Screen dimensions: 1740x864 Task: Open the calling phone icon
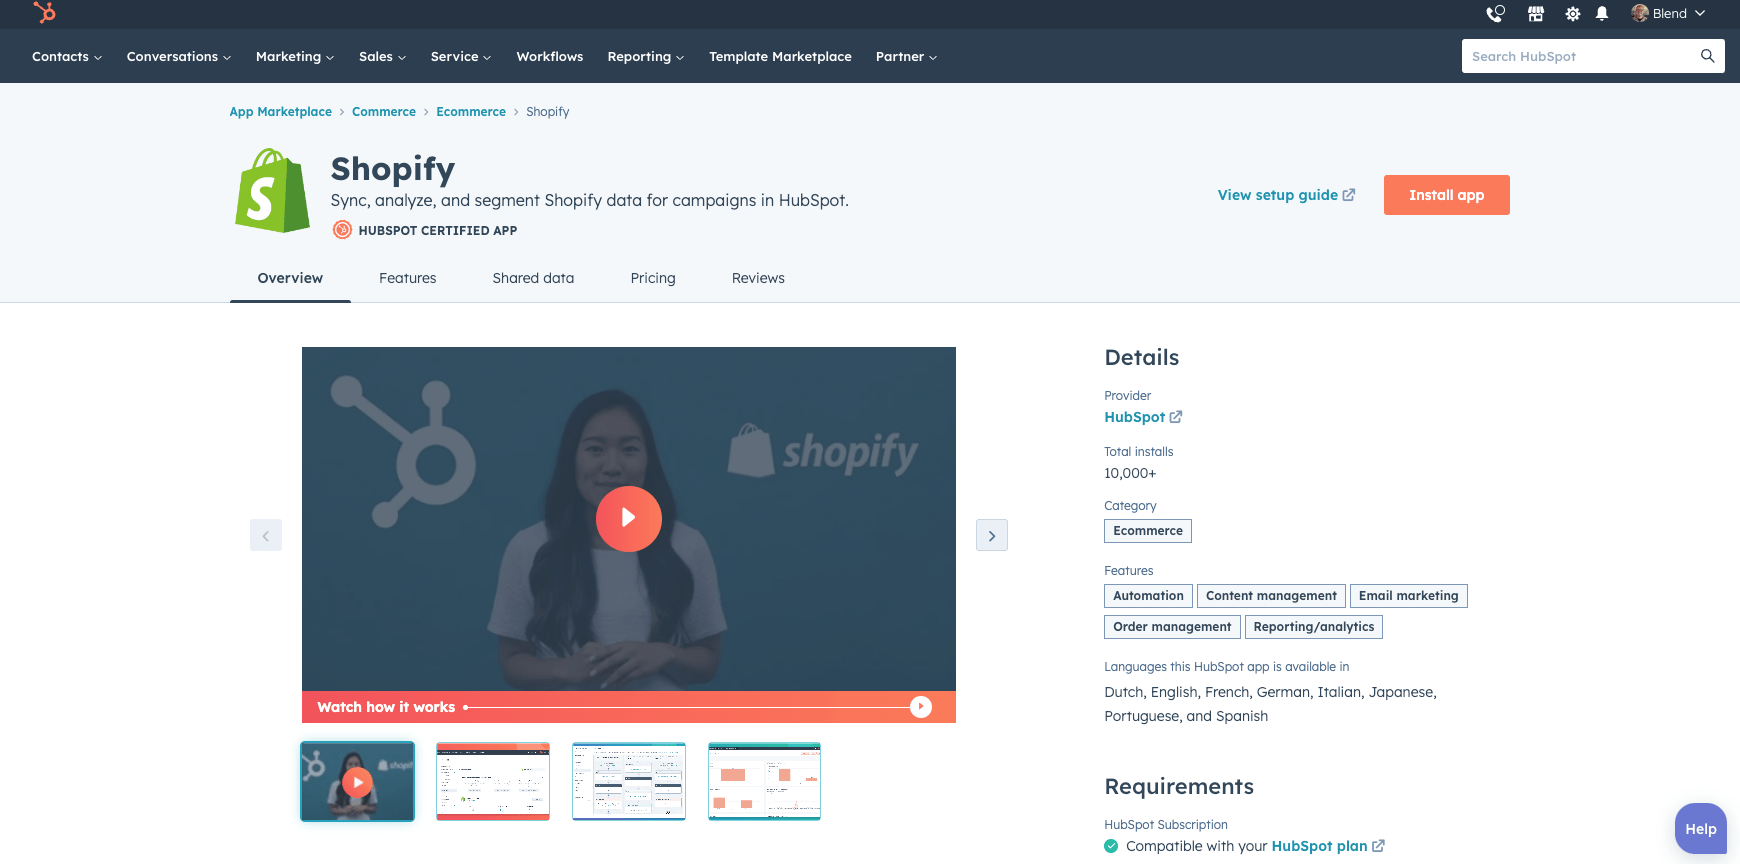pyautogui.click(x=1495, y=14)
